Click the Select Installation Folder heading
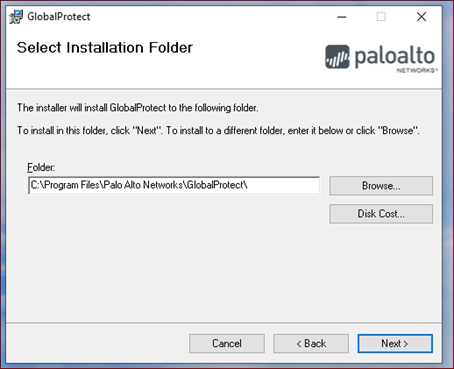454x369 pixels. coord(105,48)
